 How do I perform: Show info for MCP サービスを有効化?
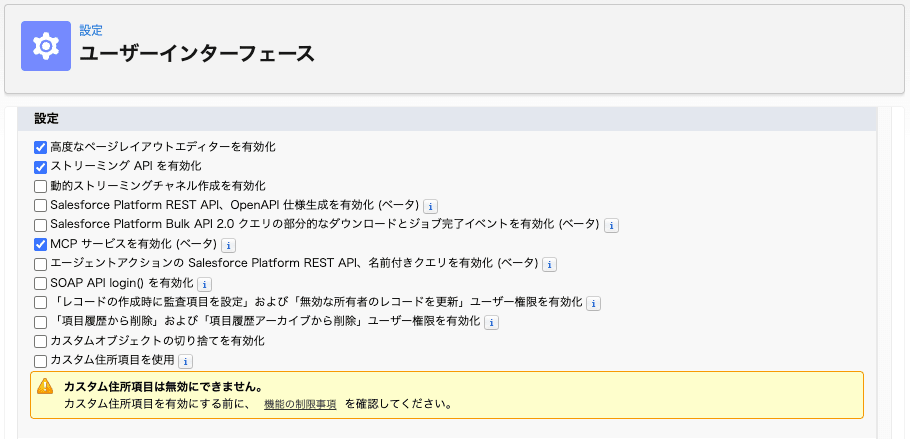[229, 245]
